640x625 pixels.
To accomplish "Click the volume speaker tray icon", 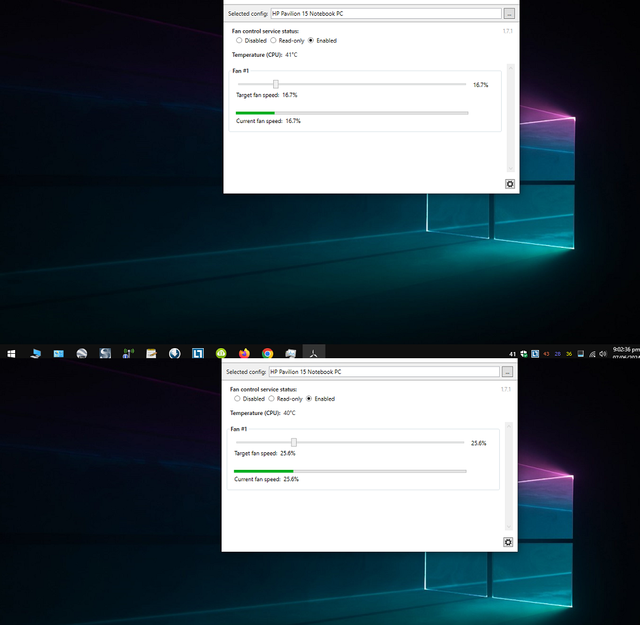I will [603, 354].
